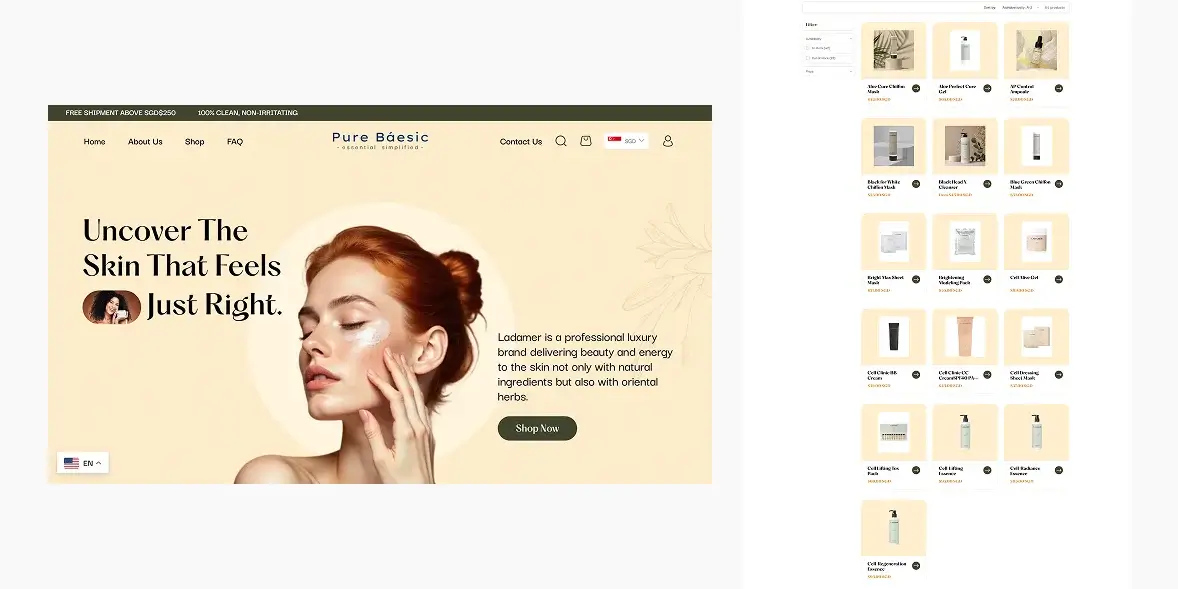Open the SGD currency selector dropdown
Screen dimensions: 1178x589
(x=626, y=140)
